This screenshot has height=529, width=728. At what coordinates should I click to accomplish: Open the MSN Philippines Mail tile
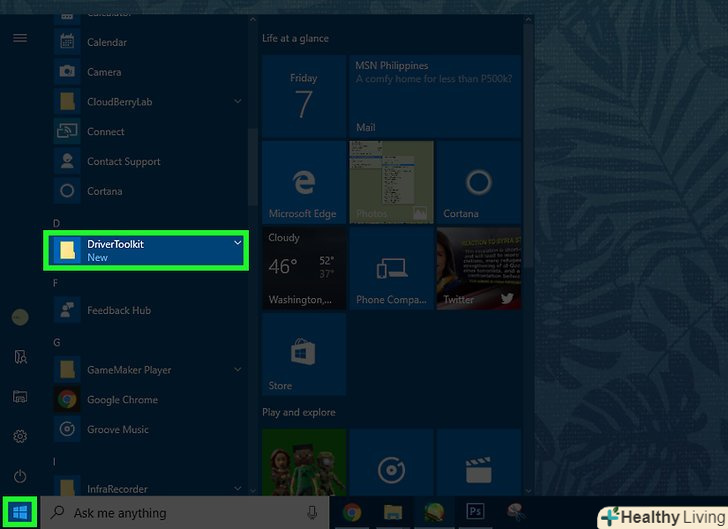[435, 96]
